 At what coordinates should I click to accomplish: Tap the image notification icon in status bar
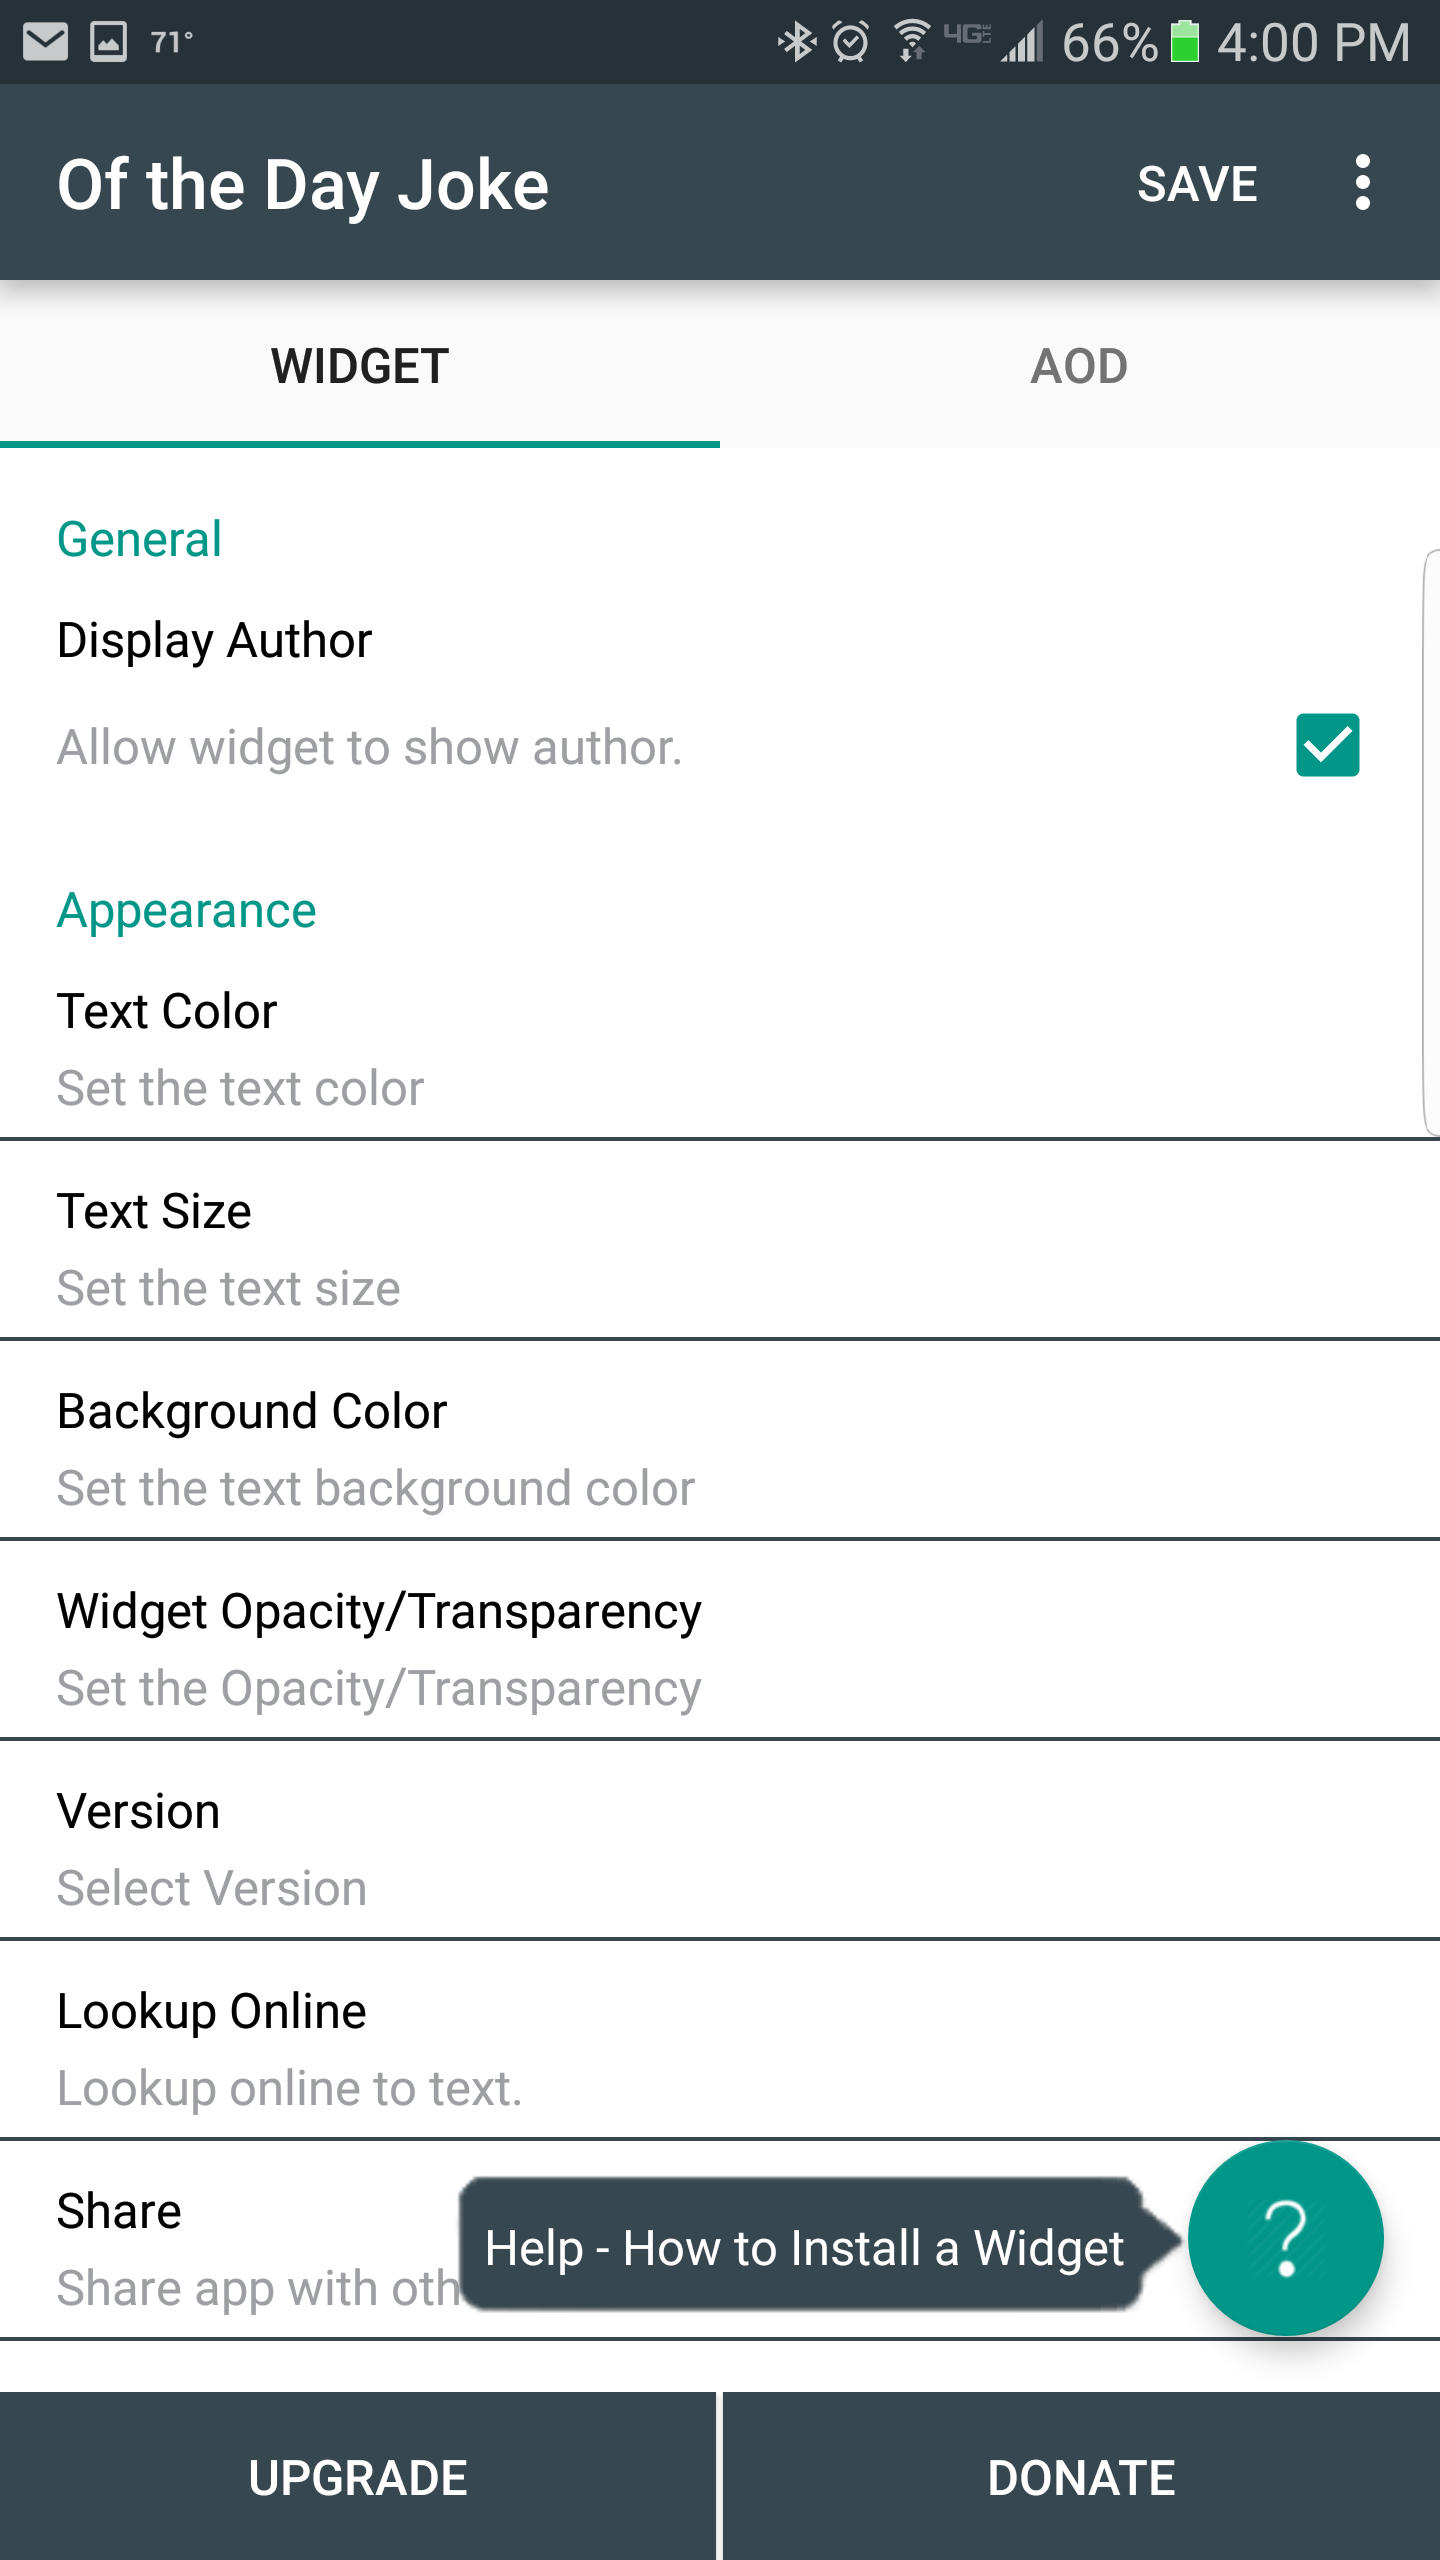pyautogui.click(x=108, y=42)
